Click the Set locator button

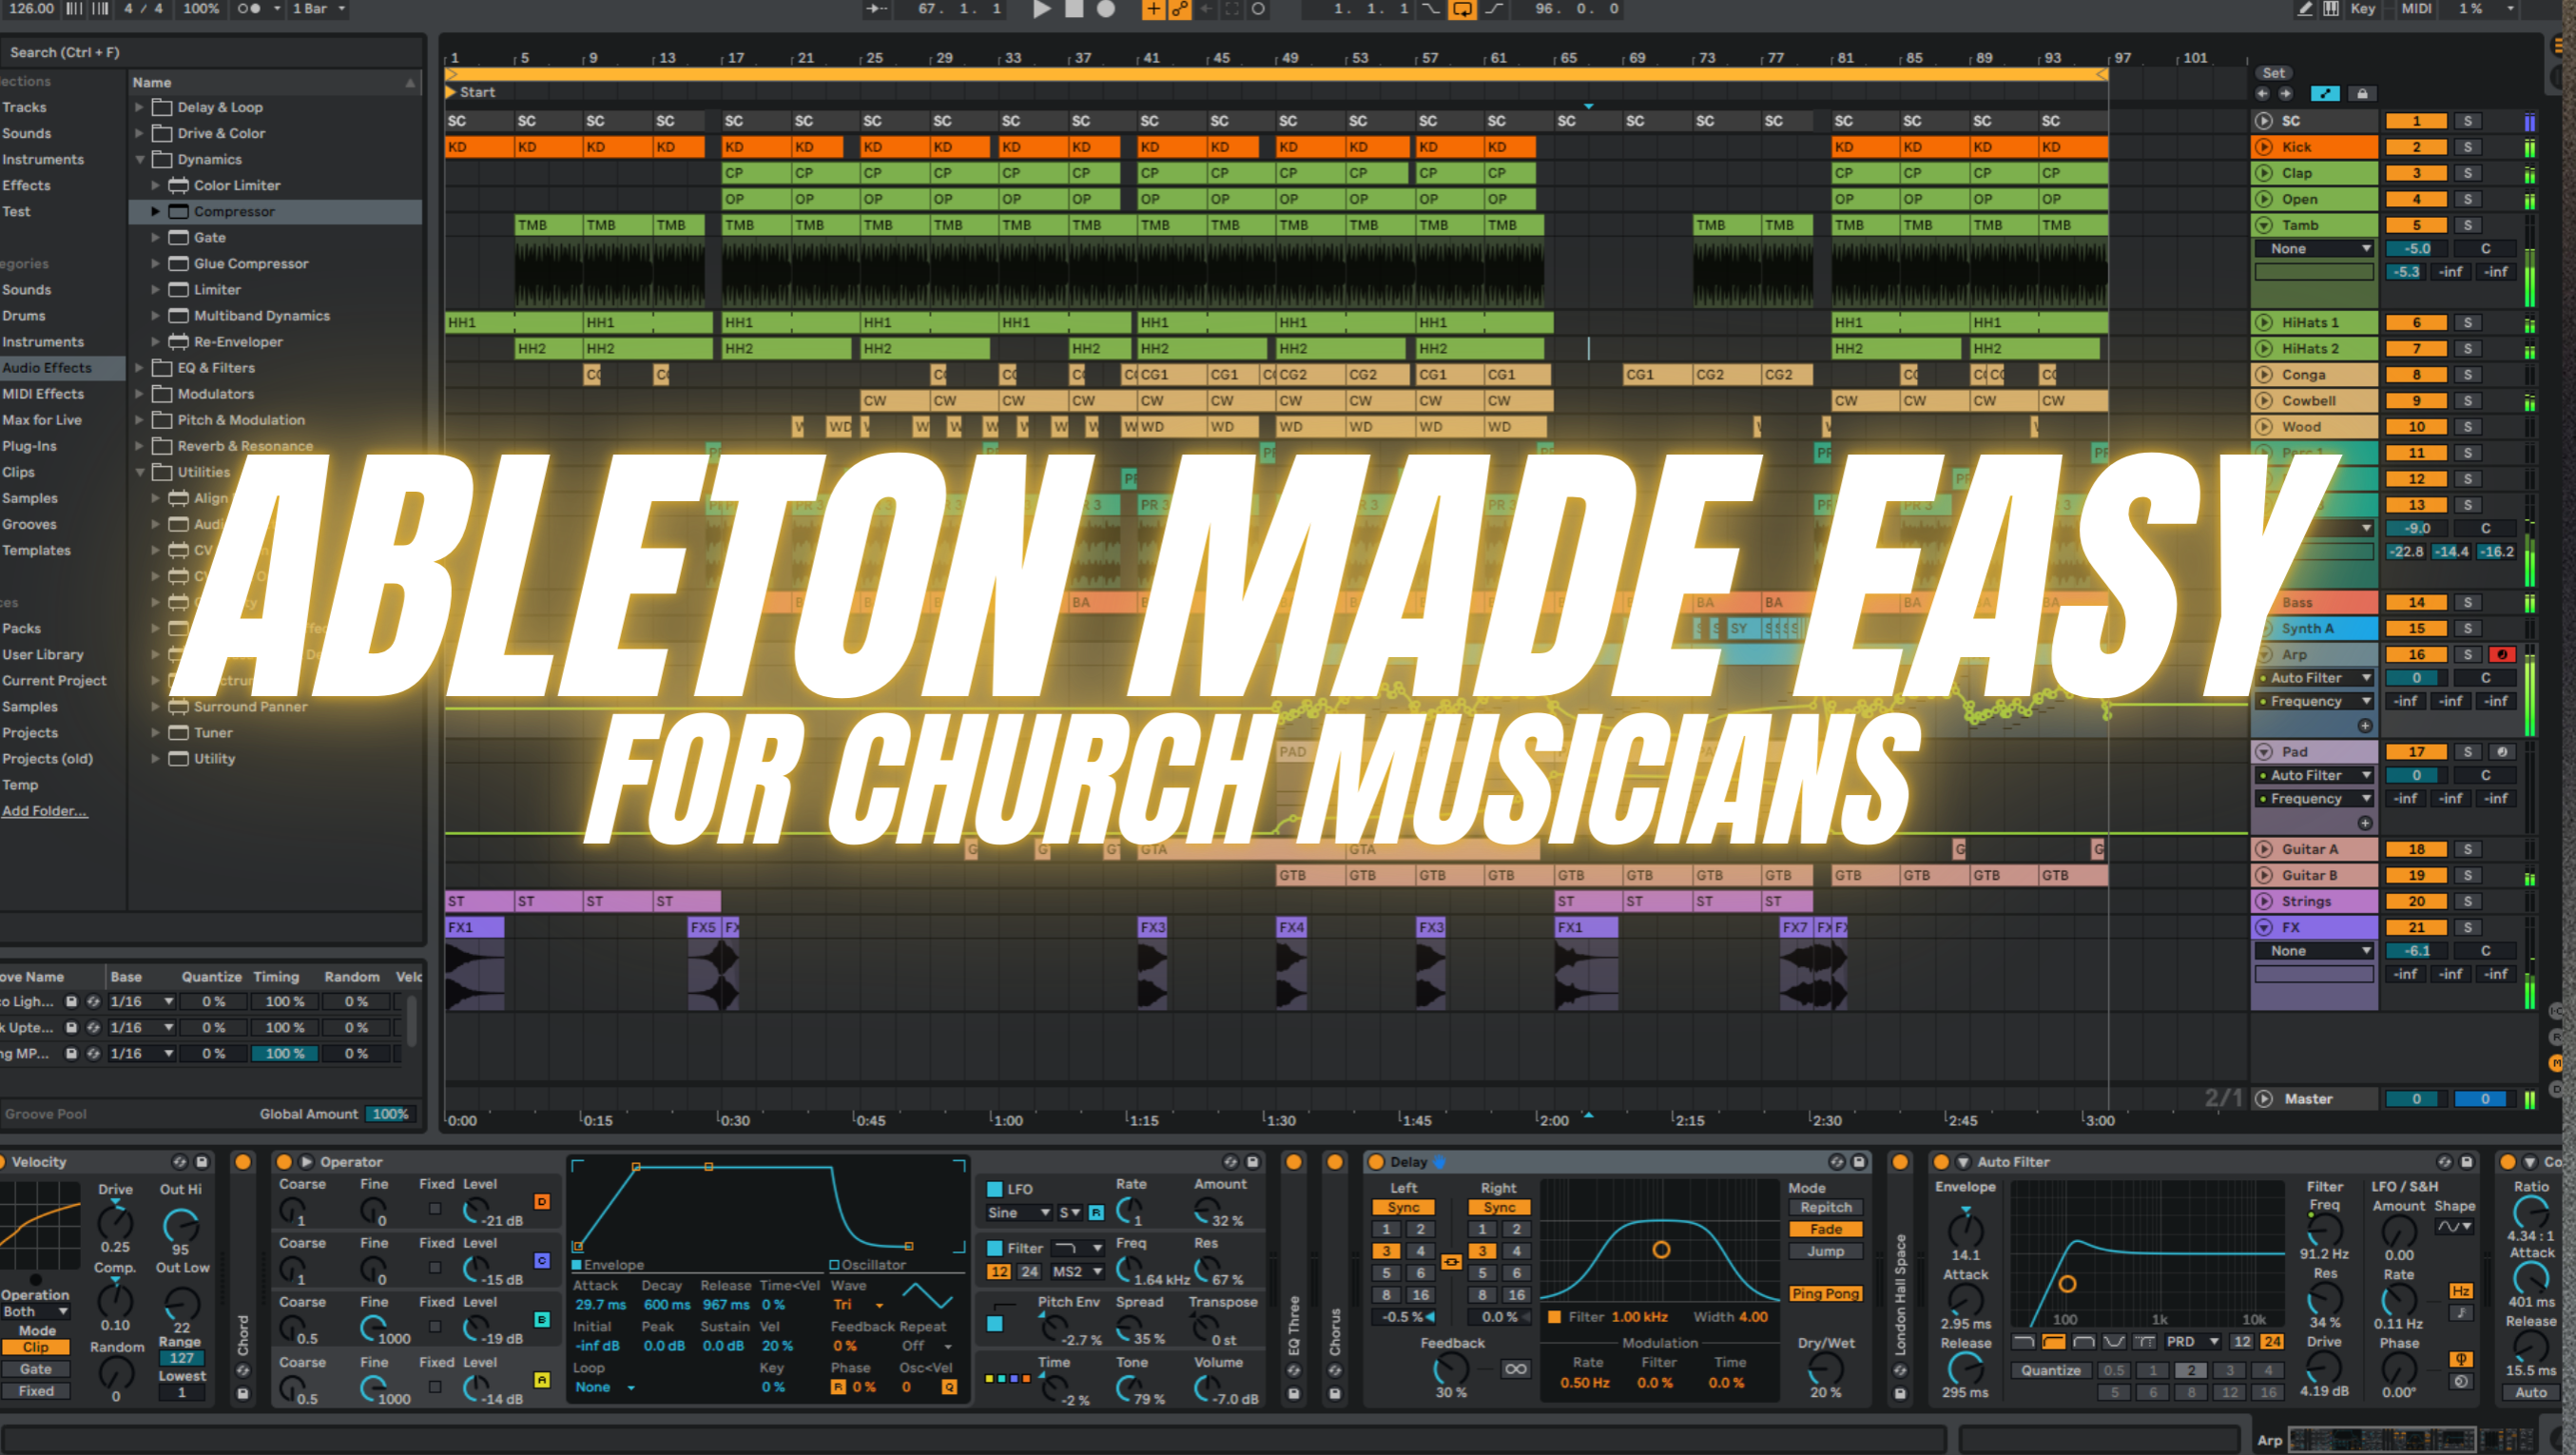[2273, 73]
